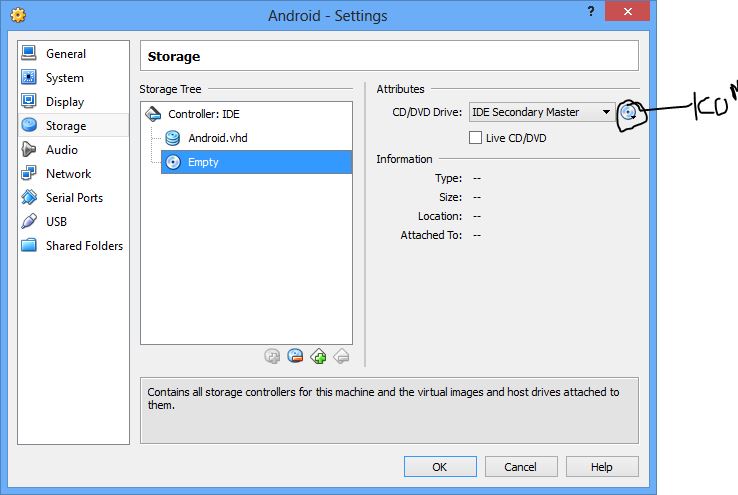
Task: Close the Android Settings dialog
Action: coord(627,11)
